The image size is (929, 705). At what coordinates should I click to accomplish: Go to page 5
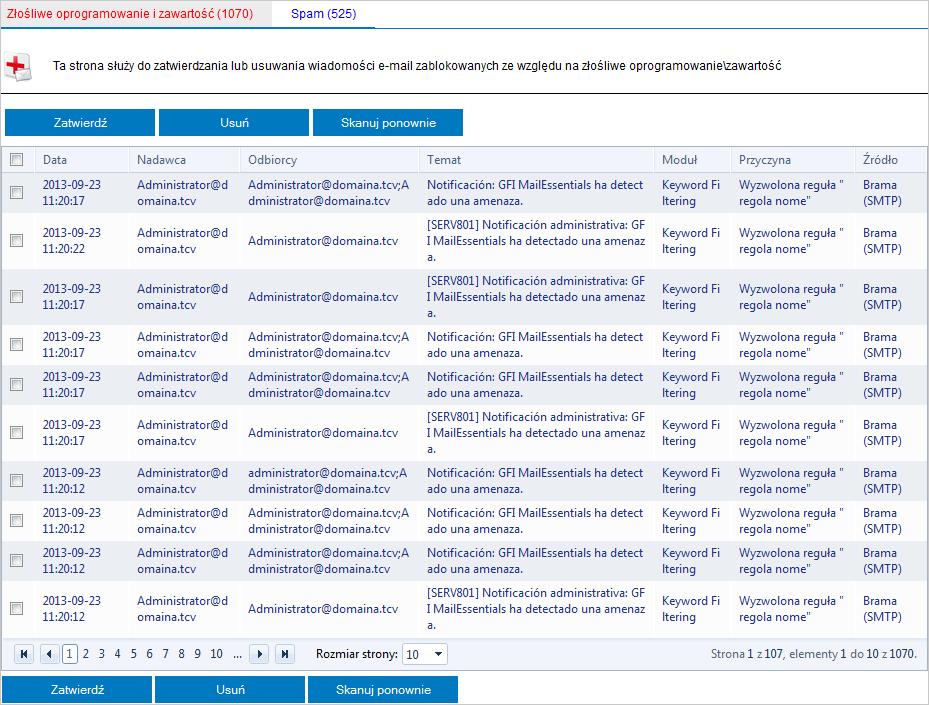pos(133,654)
